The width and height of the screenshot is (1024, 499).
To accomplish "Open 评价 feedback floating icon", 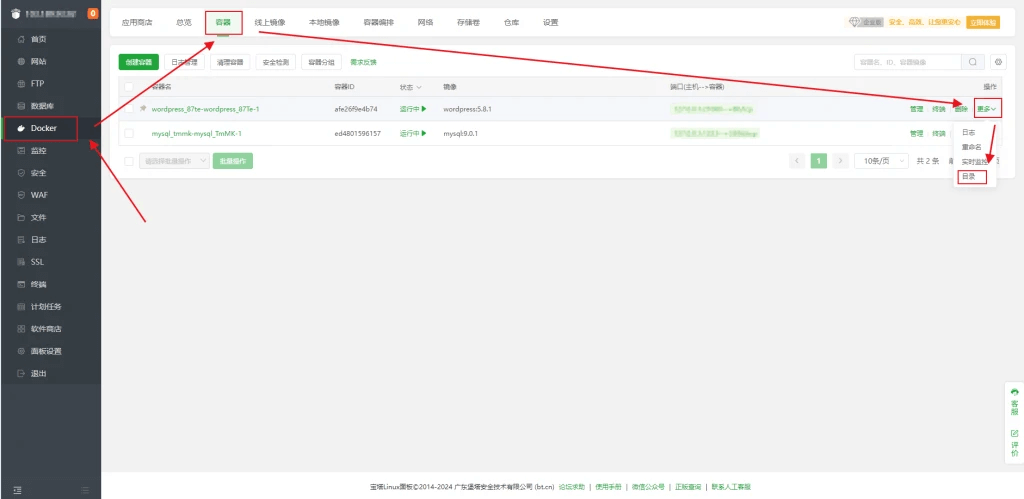I will (1014, 443).
